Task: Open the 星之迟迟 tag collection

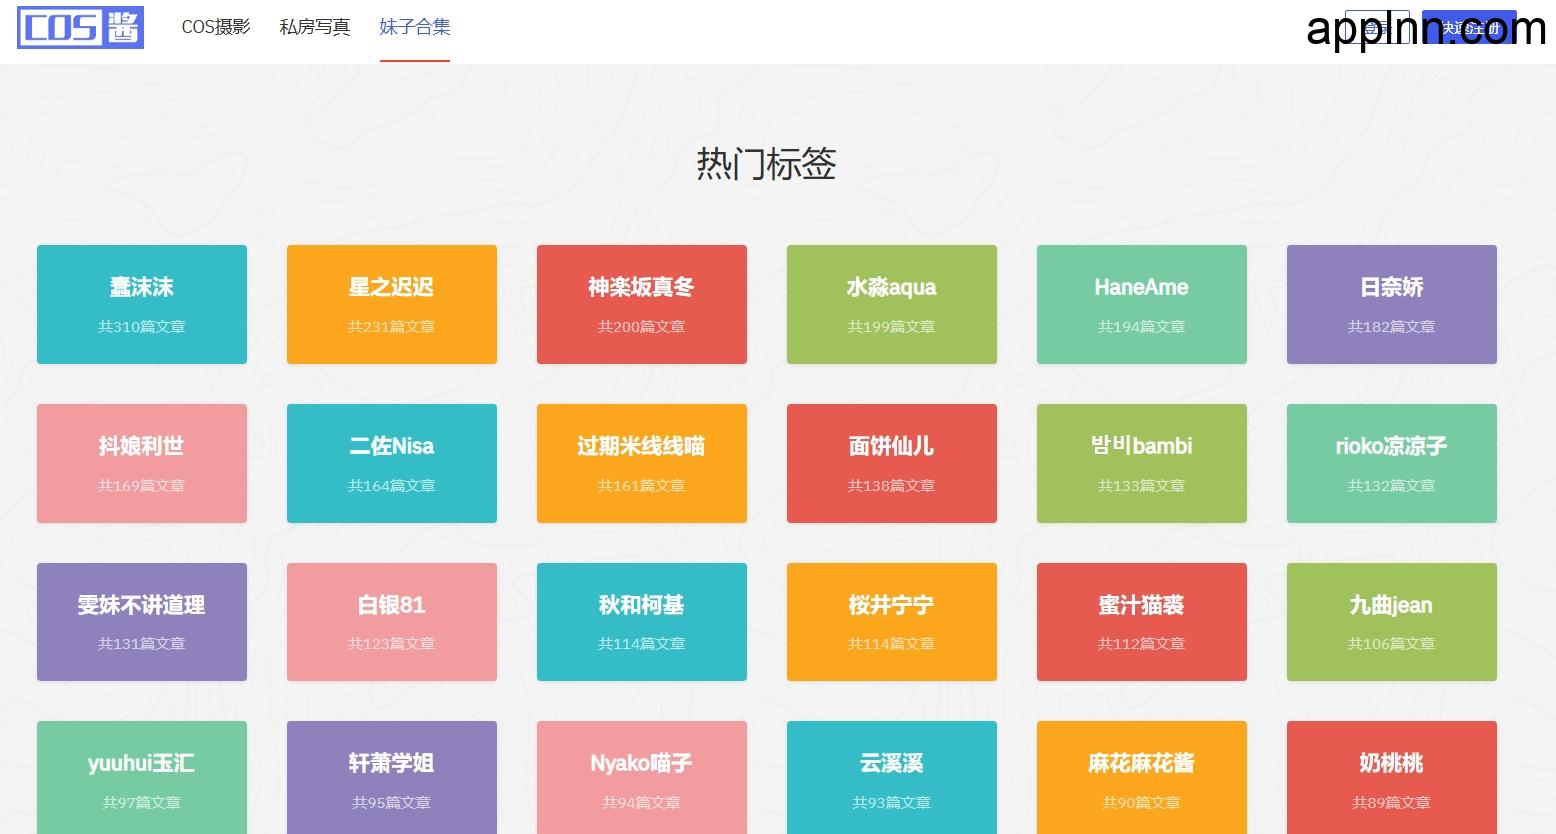Action: [x=391, y=304]
